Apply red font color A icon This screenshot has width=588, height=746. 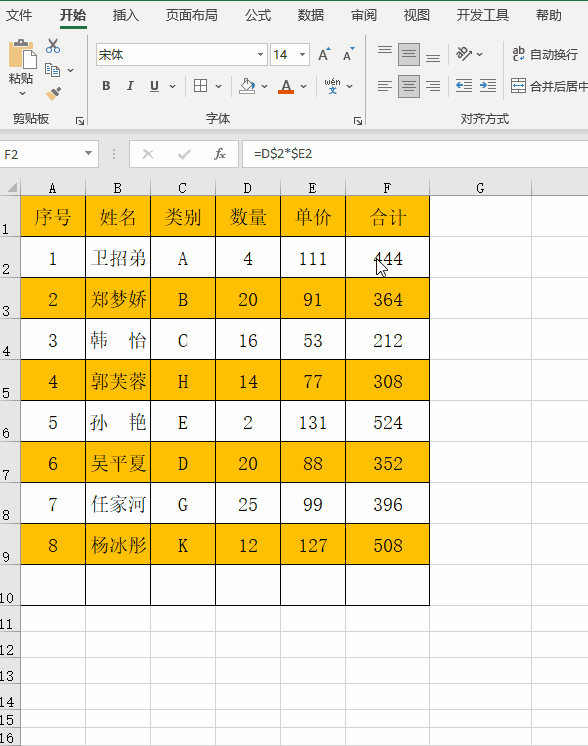click(285, 86)
